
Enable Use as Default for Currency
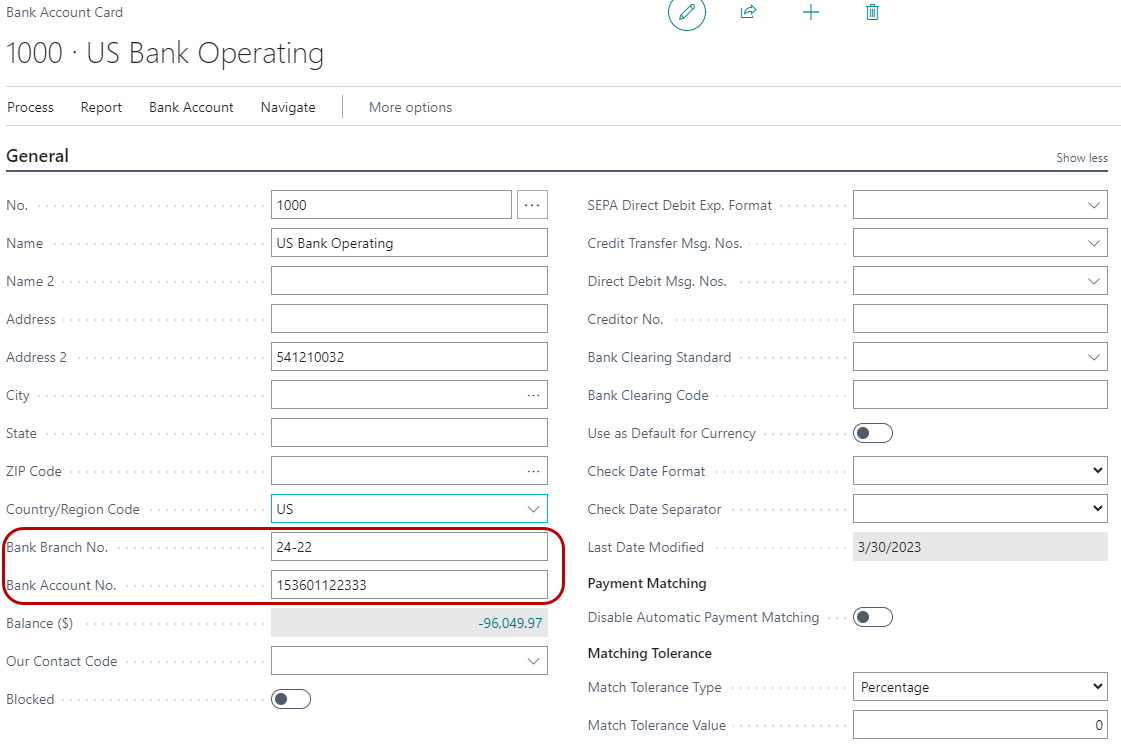pos(872,433)
